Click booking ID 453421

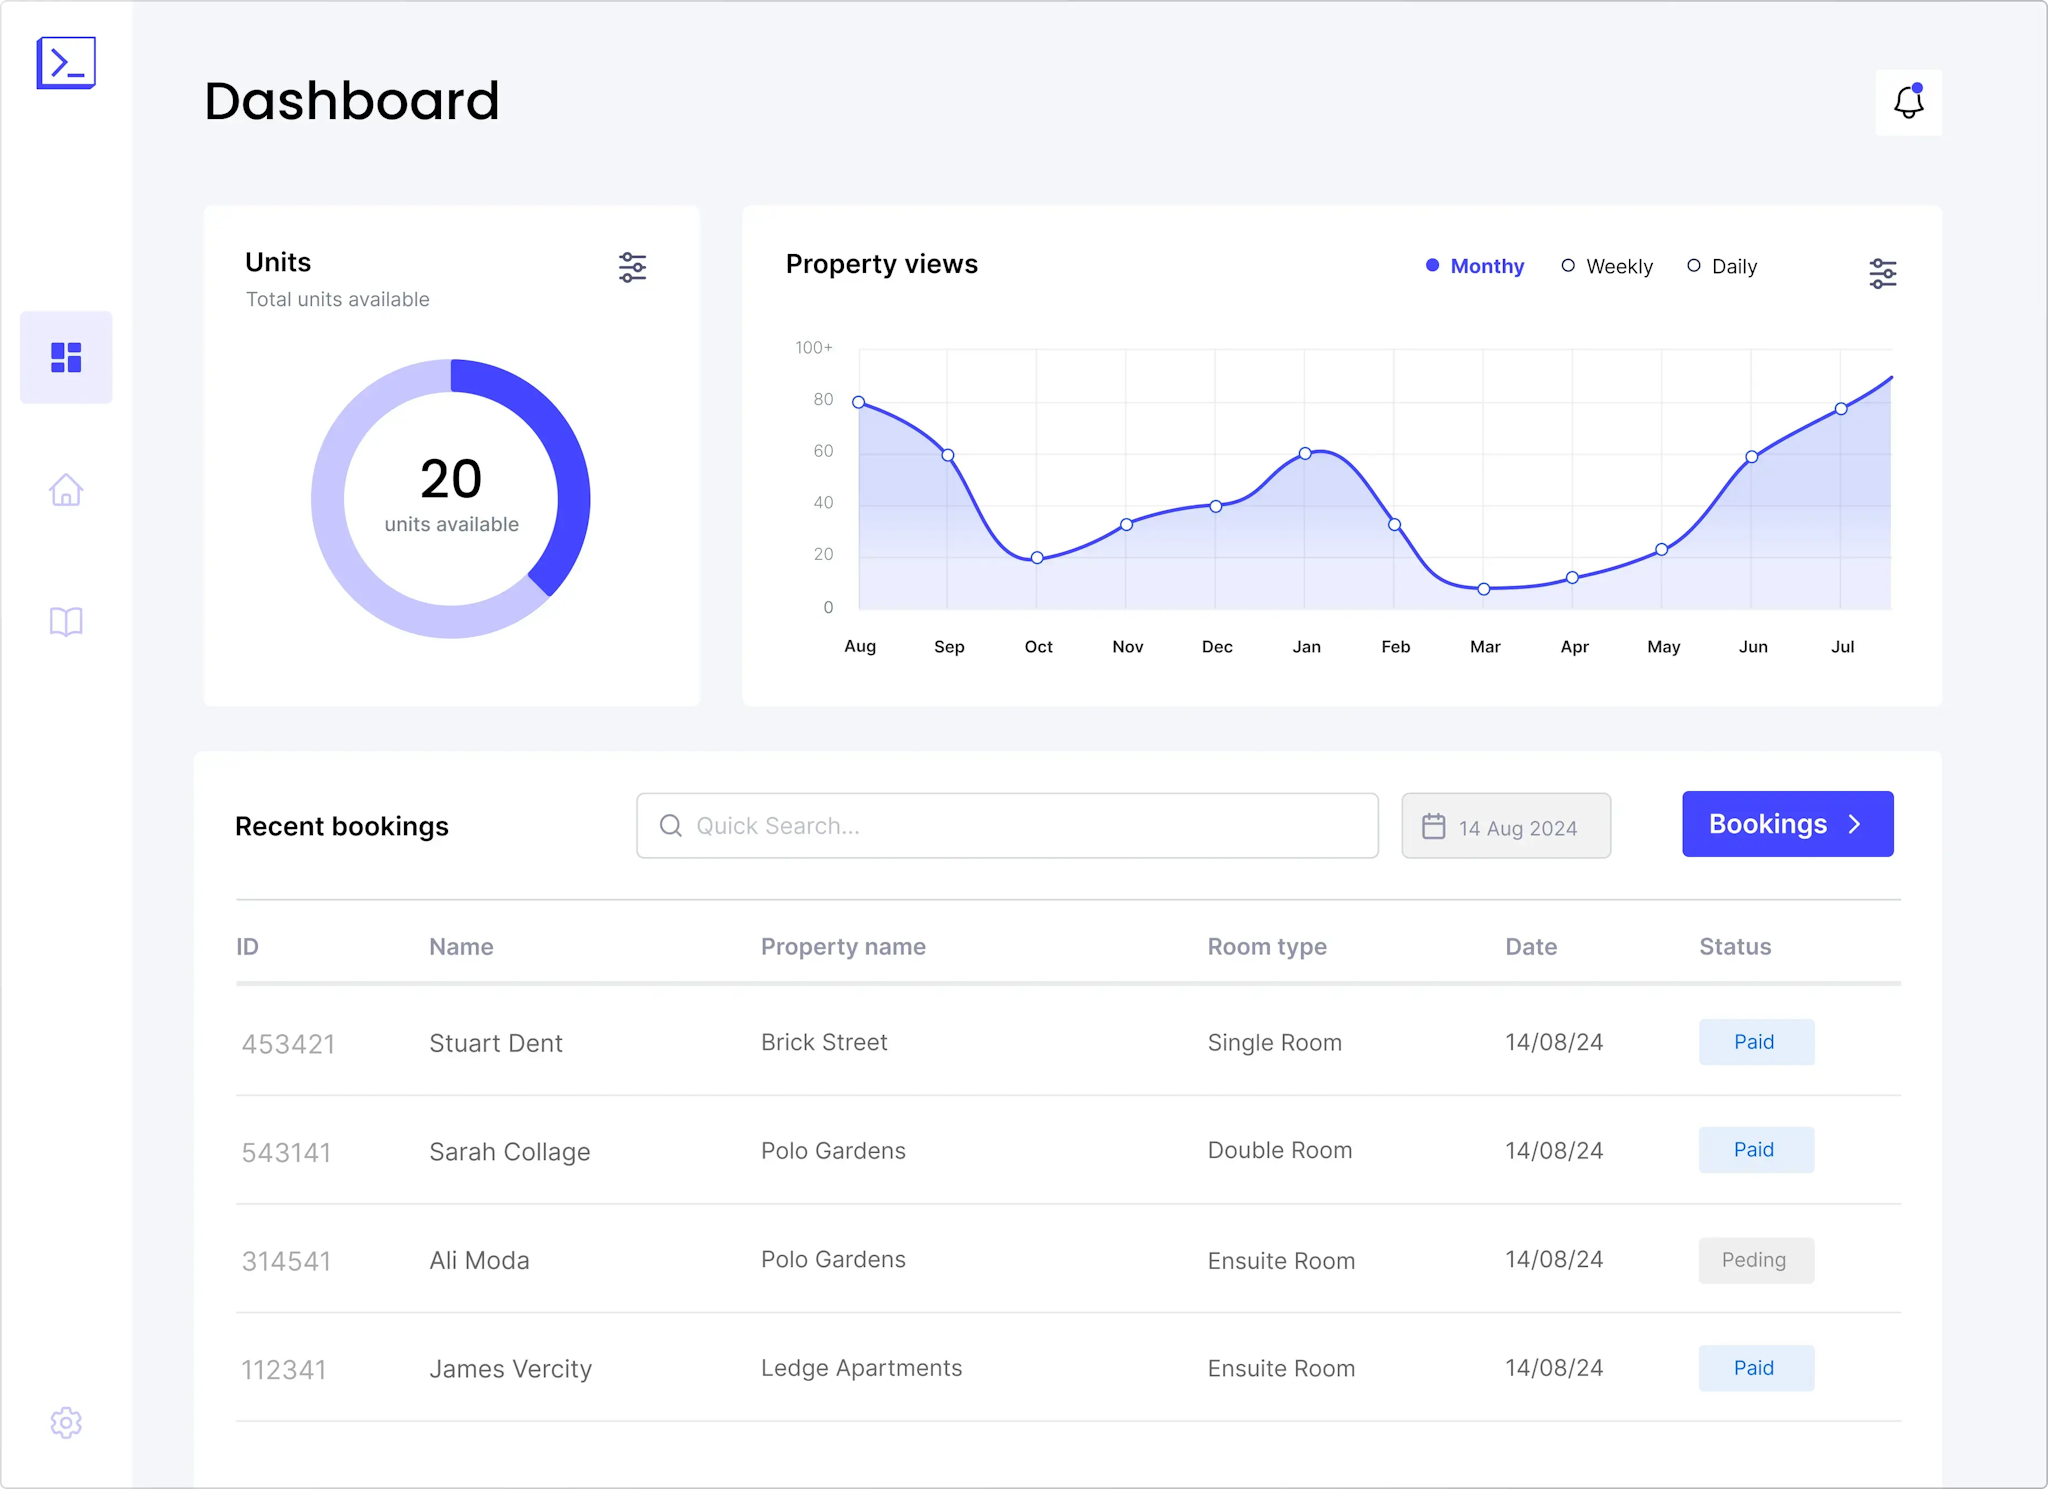[x=288, y=1044]
